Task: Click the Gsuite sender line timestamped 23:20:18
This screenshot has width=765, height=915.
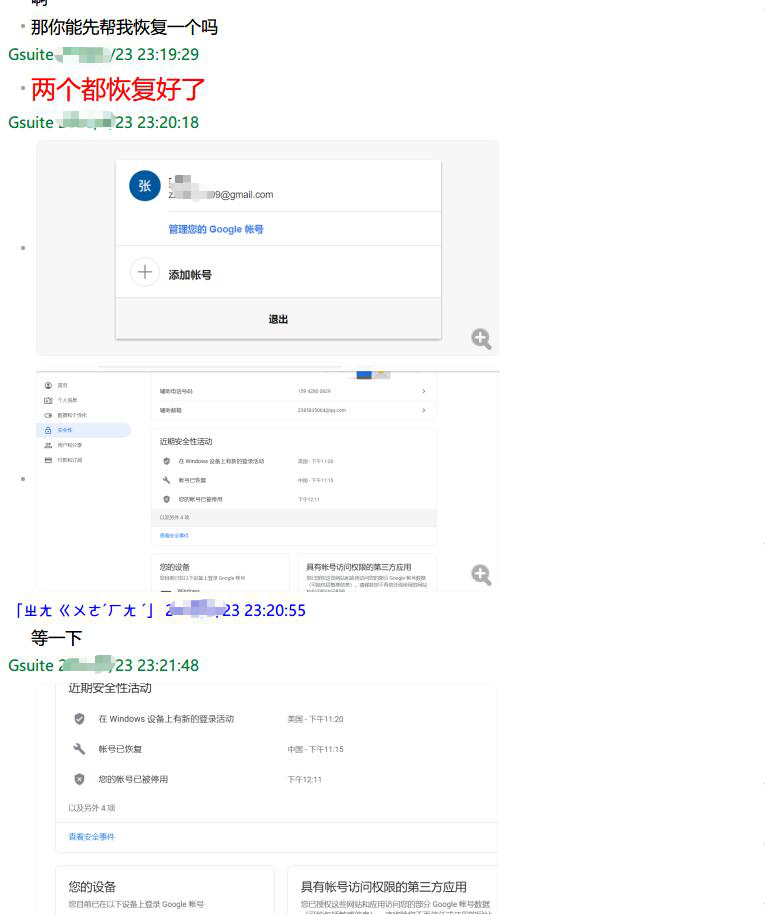Action: pyautogui.click(x=103, y=123)
